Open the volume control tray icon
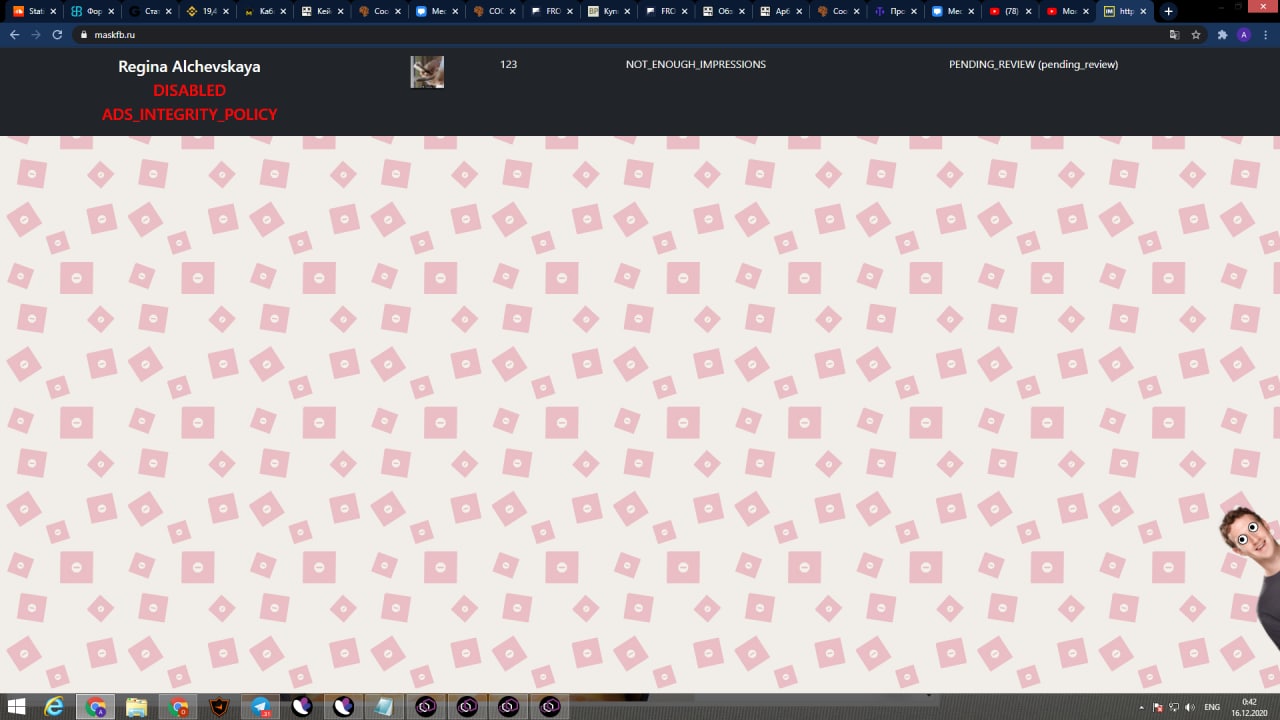Screen dimensions: 1280x720 pyautogui.click(x=1190, y=707)
